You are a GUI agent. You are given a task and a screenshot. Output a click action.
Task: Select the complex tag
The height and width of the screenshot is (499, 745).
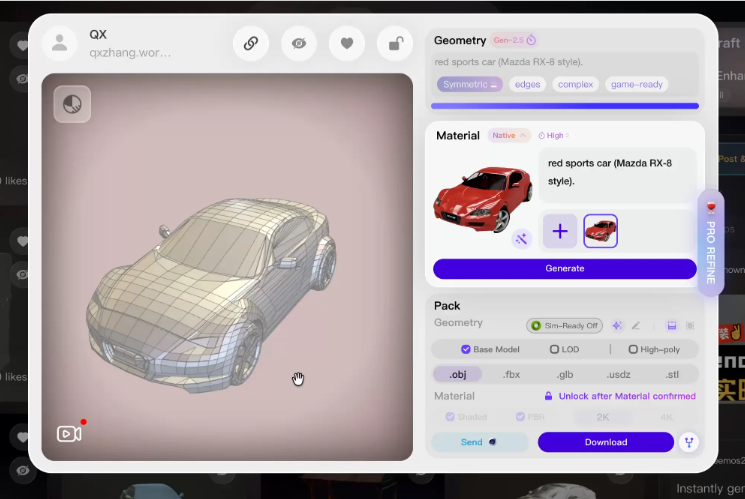point(575,84)
